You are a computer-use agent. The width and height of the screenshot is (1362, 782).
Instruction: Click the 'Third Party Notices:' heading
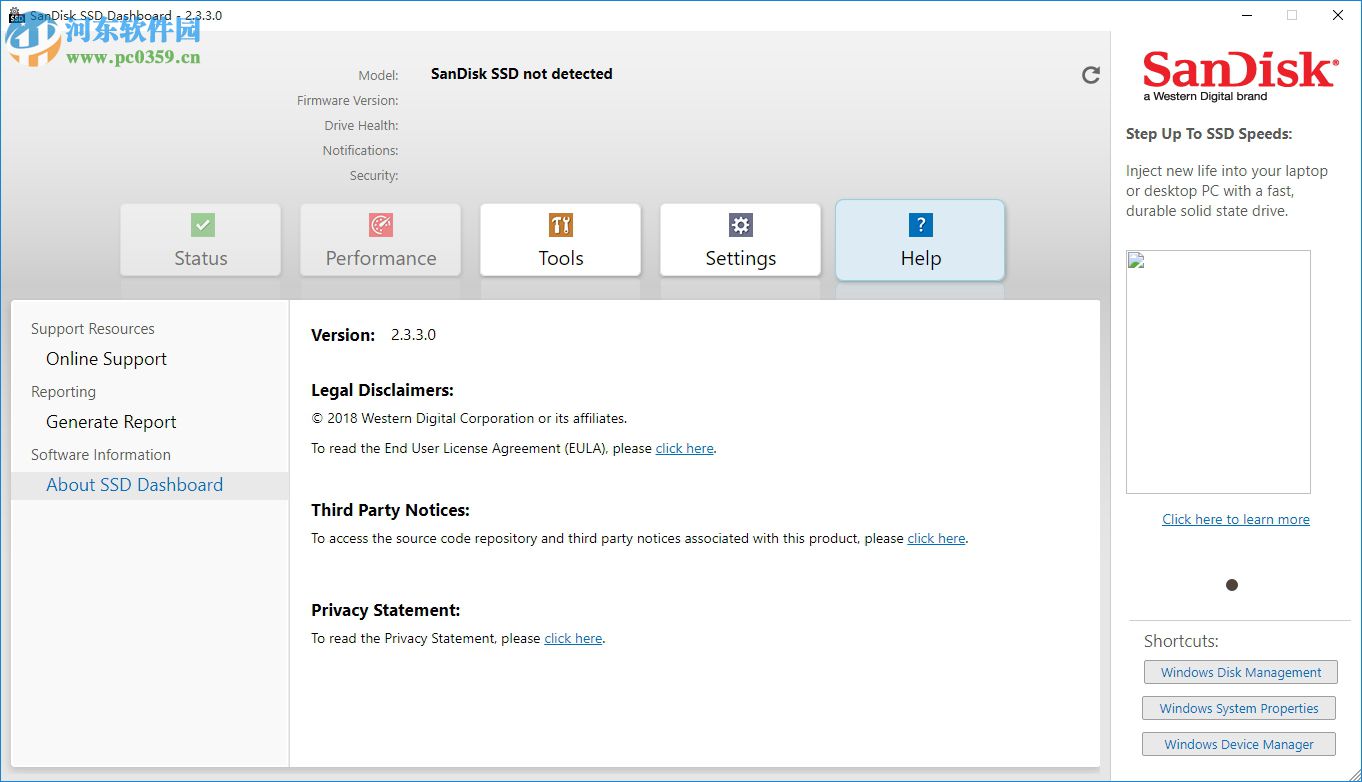pos(390,510)
